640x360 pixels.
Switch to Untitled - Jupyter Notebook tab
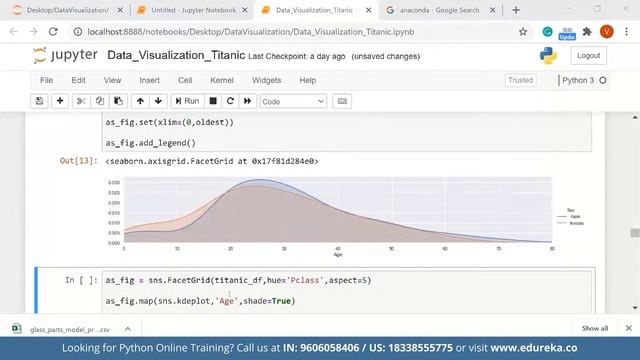pos(193,10)
